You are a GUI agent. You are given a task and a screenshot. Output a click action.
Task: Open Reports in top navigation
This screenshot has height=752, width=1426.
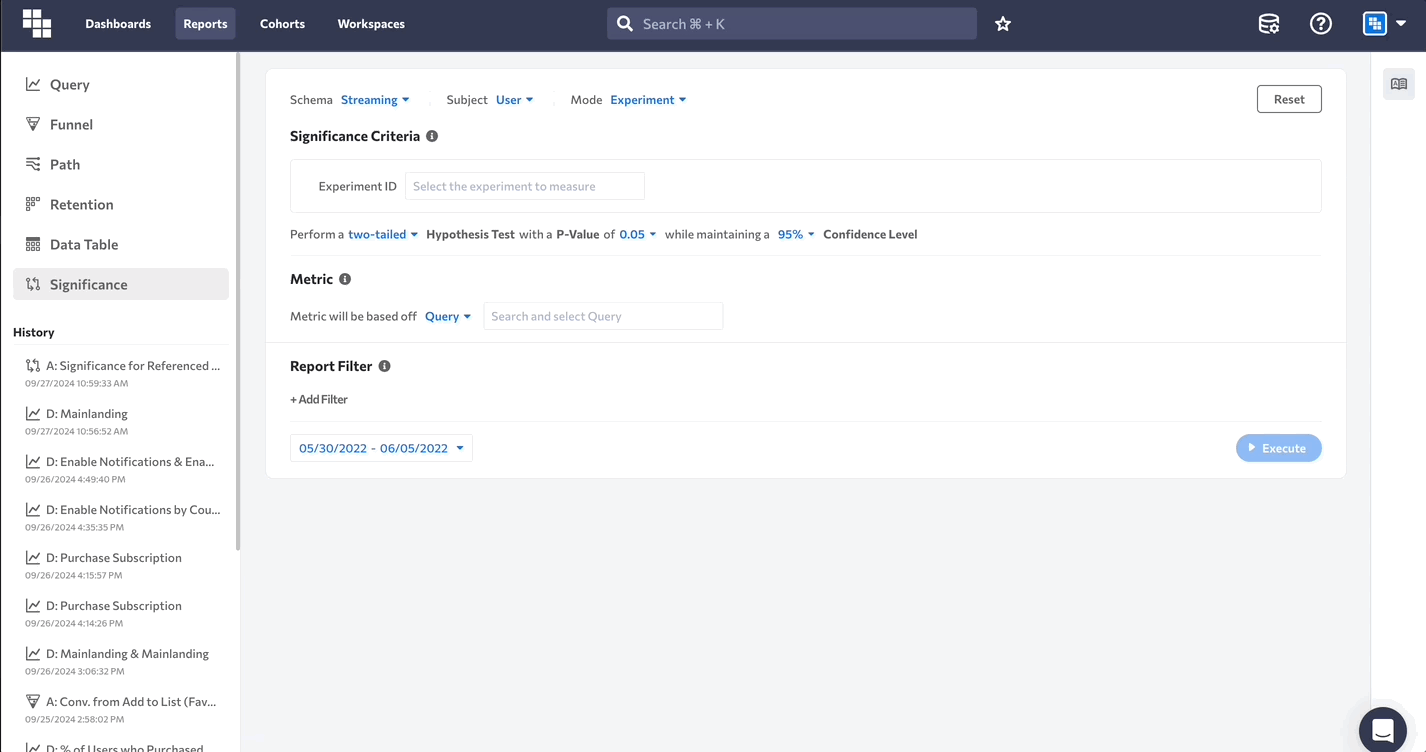click(x=205, y=24)
